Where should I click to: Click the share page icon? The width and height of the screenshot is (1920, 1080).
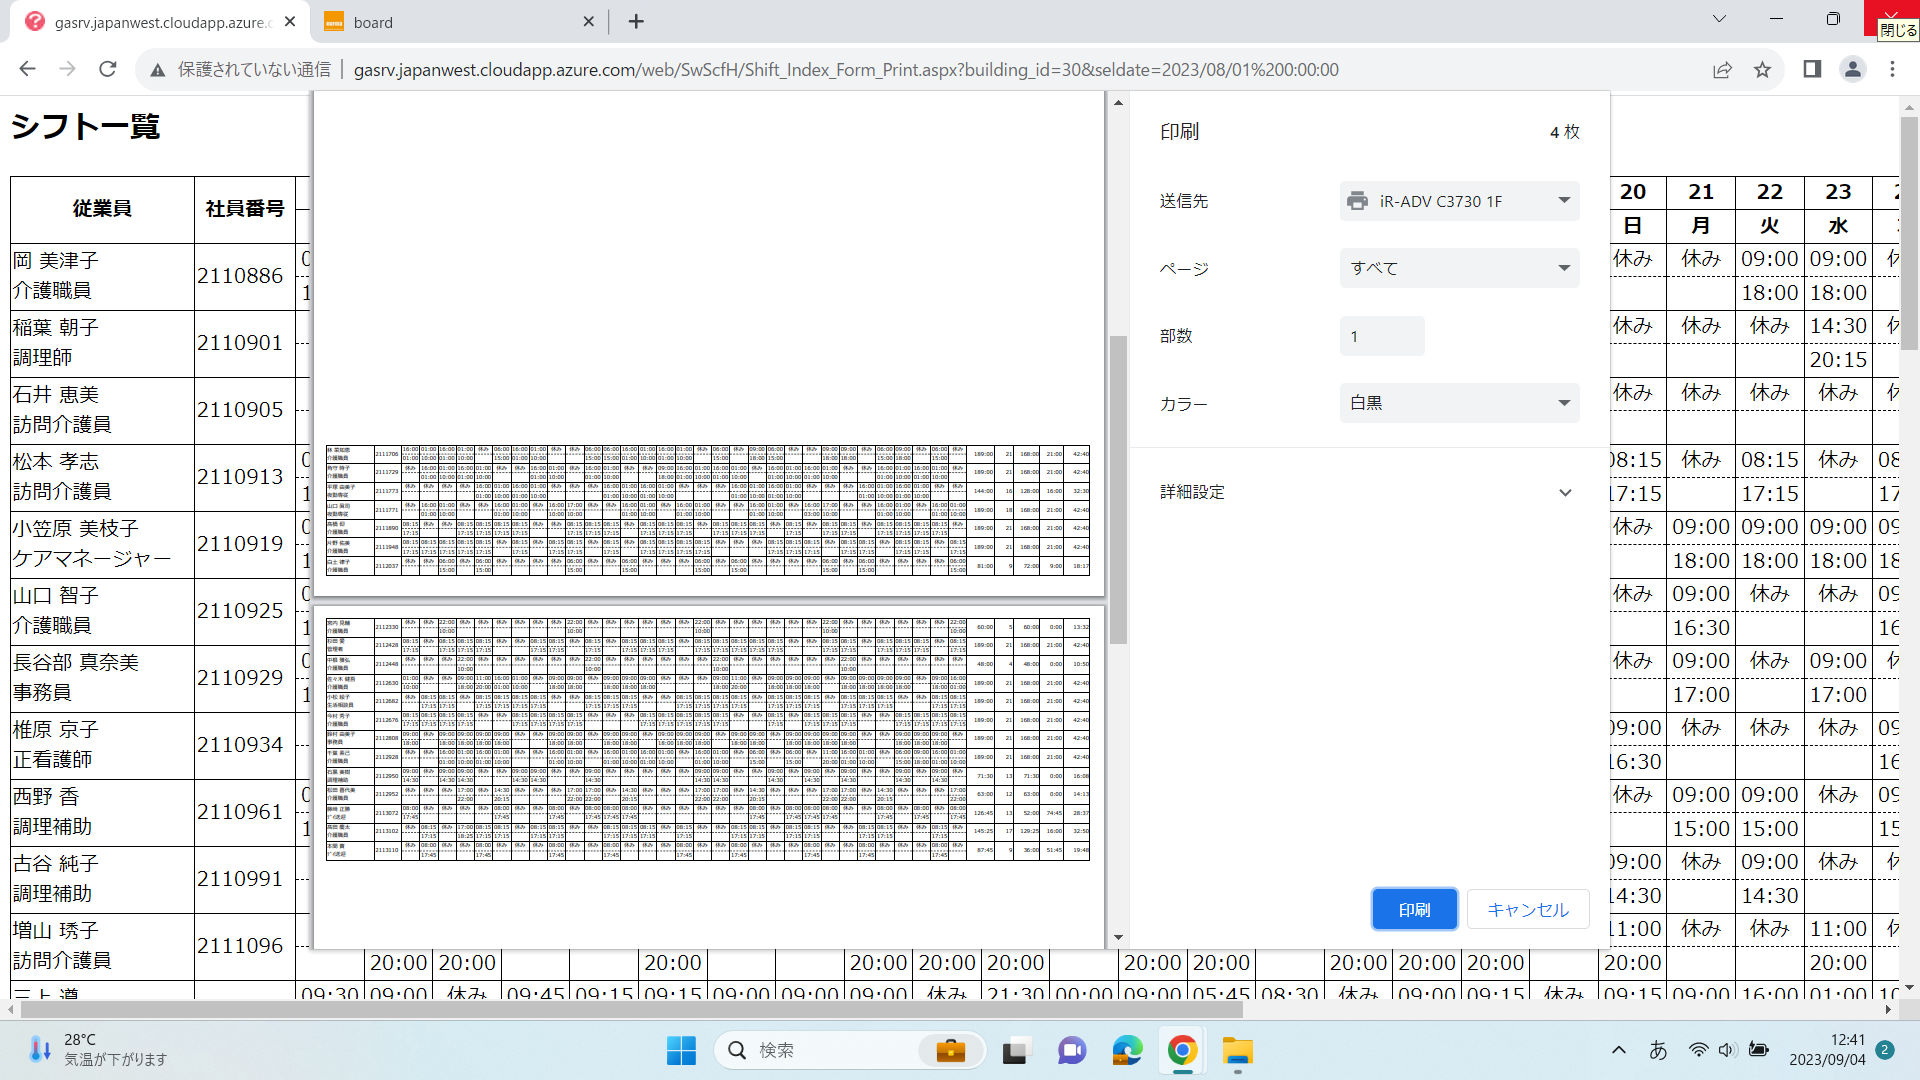point(1722,69)
